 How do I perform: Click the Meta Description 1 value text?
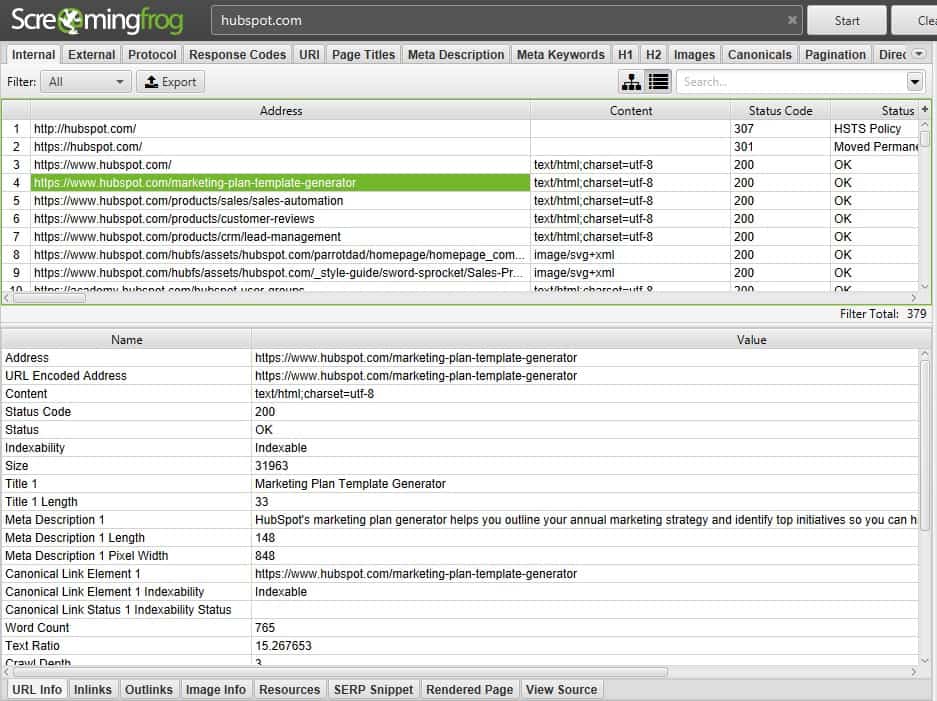(586, 519)
